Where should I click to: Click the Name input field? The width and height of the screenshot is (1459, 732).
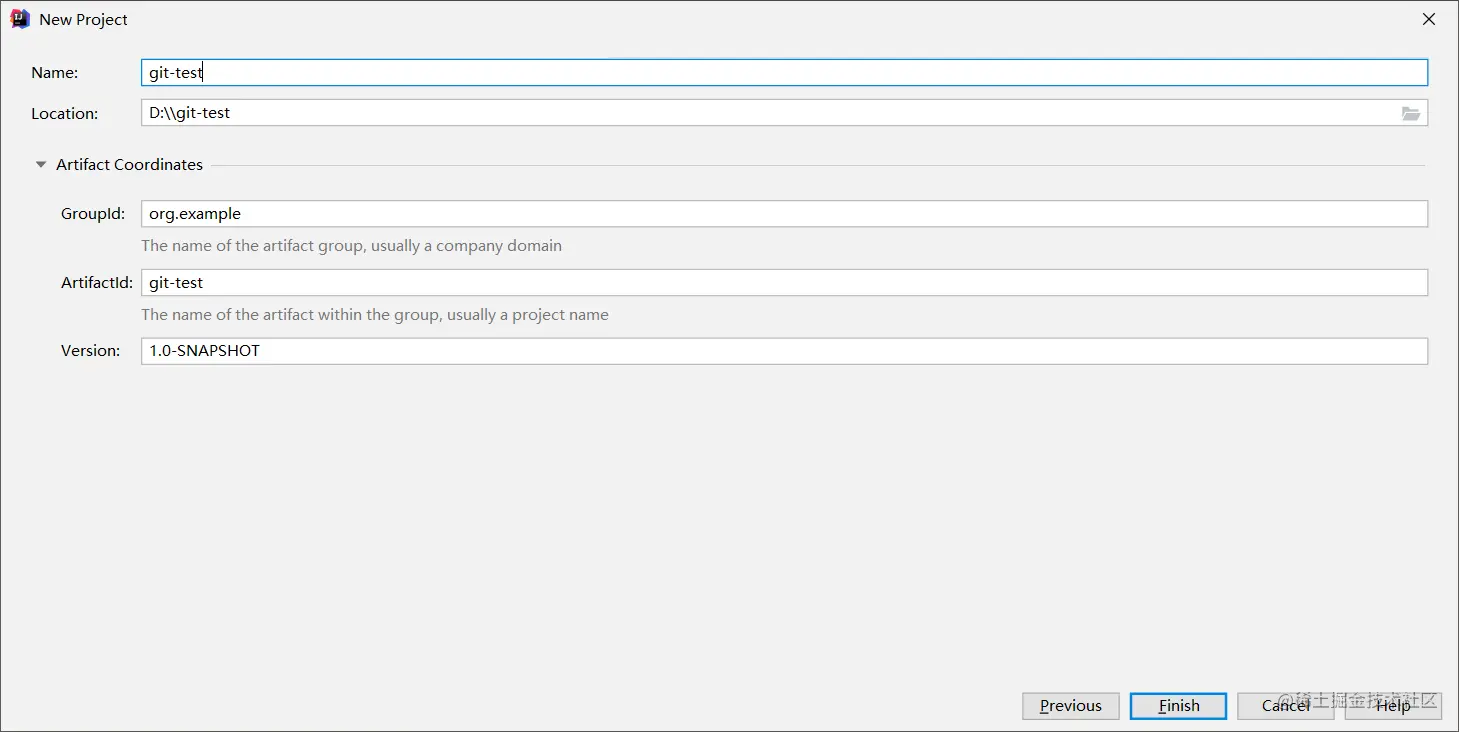click(x=784, y=72)
